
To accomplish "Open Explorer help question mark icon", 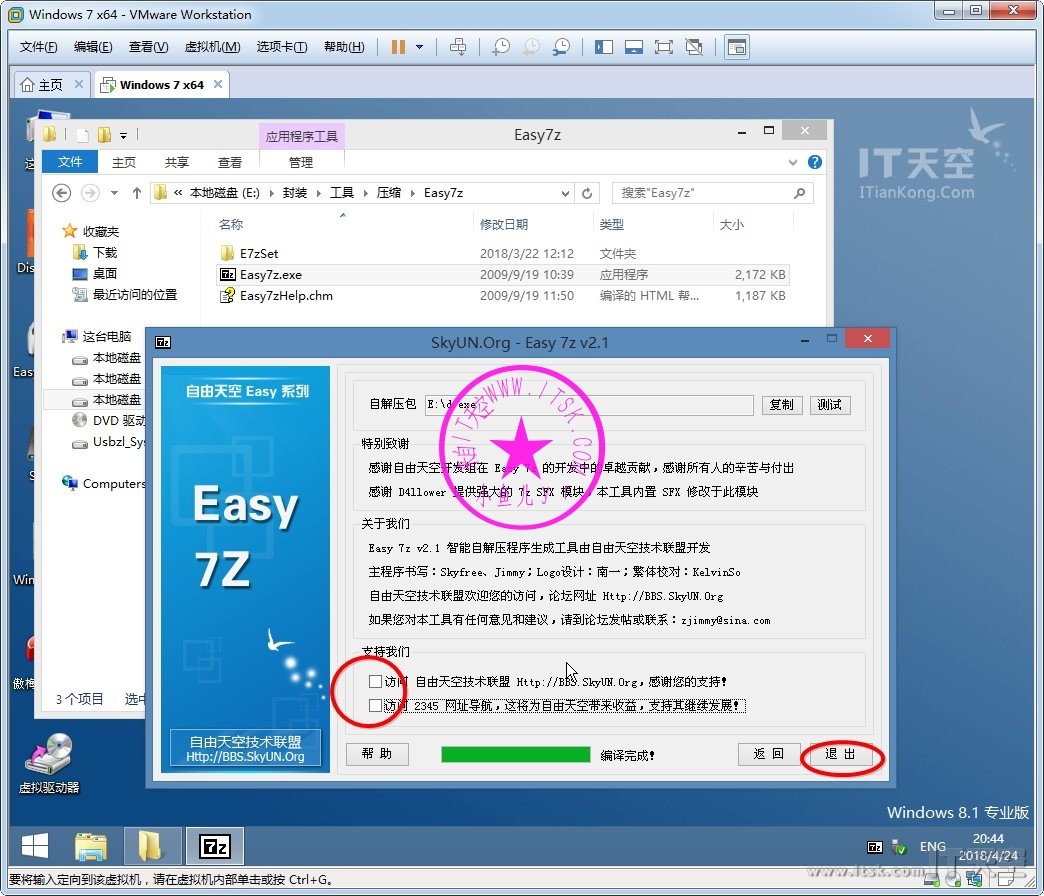I will (815, 162).
